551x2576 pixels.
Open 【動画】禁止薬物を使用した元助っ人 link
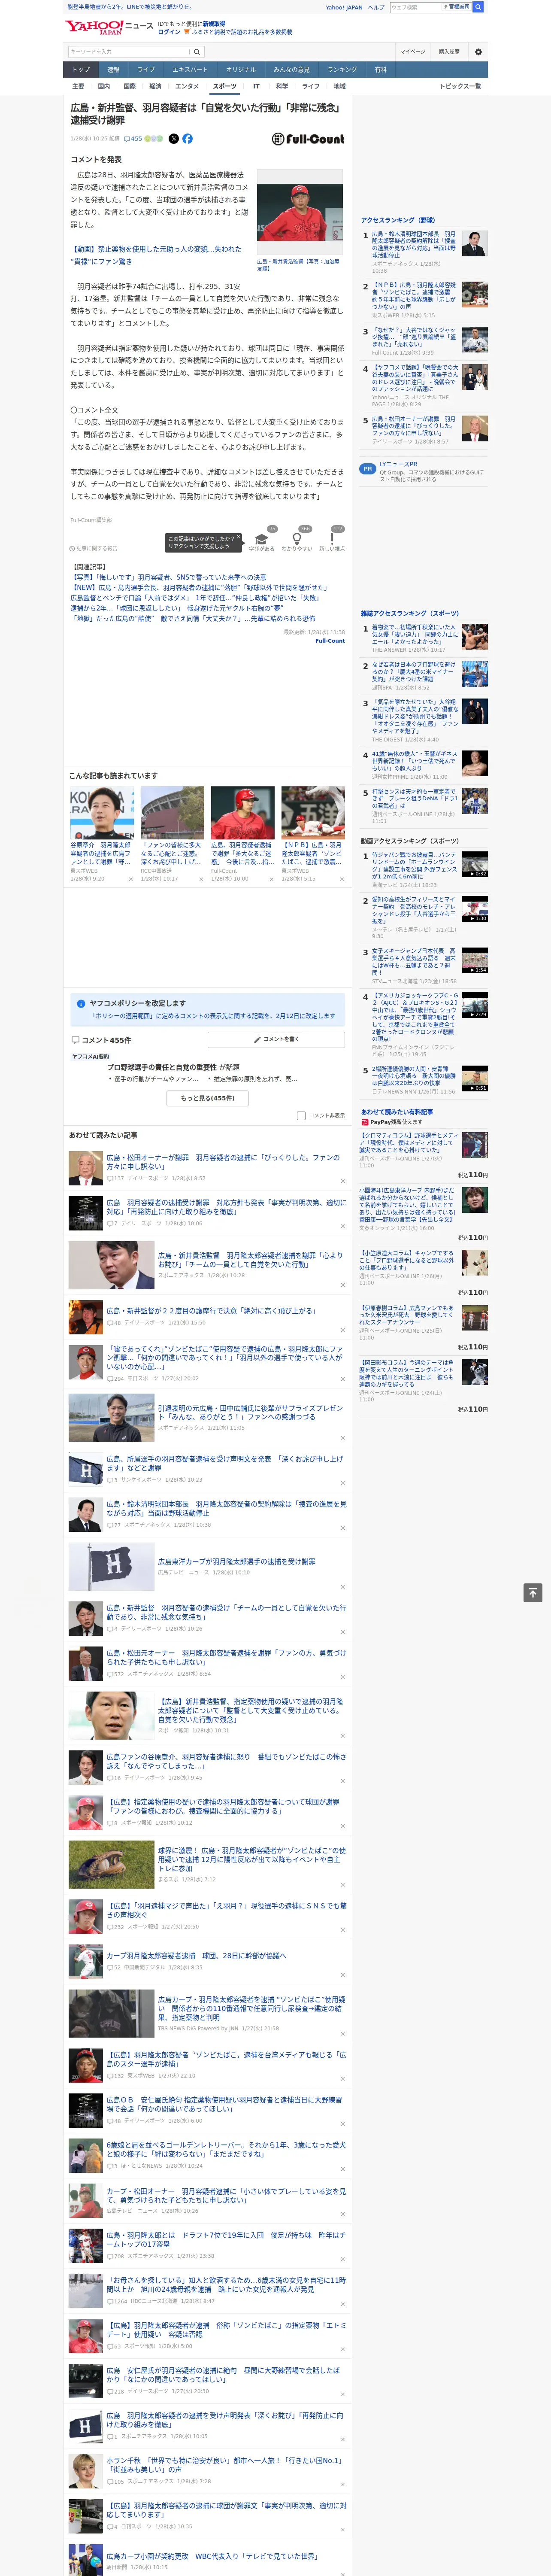pyautogui.click(x=156, y=255)
